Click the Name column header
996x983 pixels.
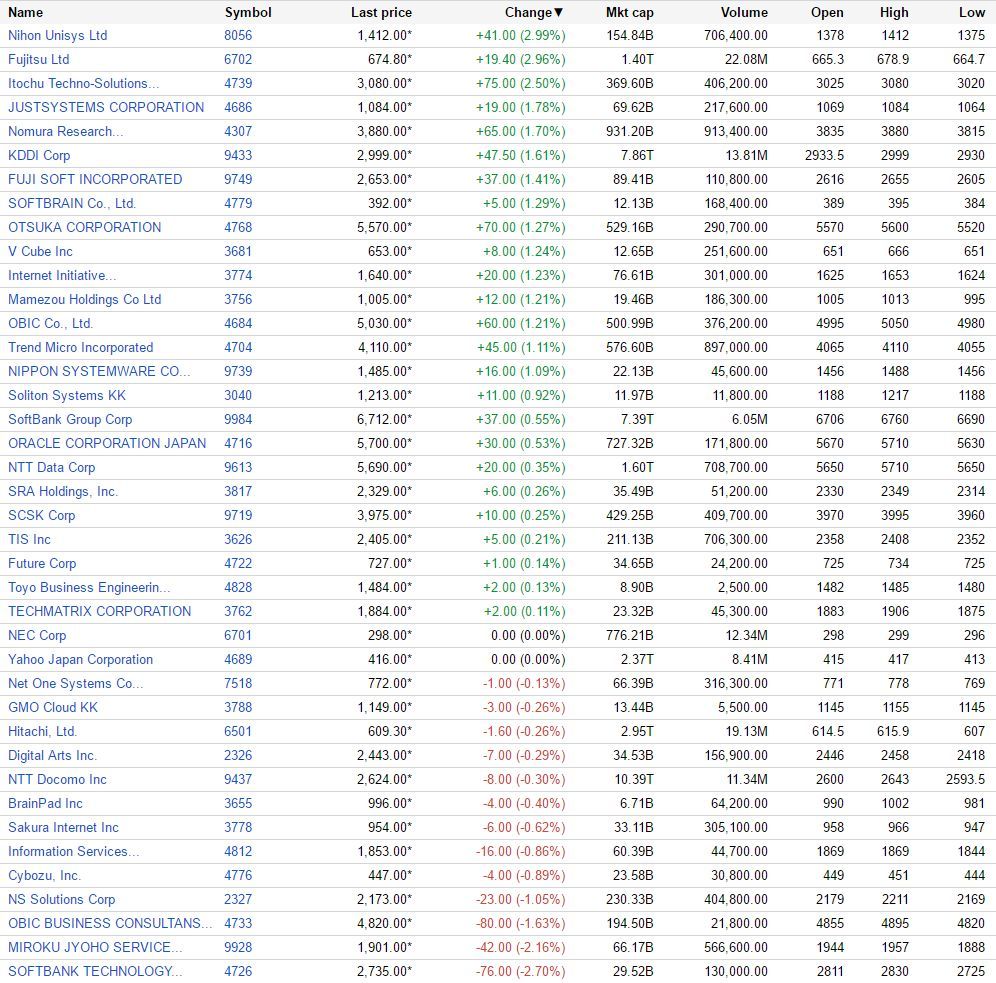[25, 12]
